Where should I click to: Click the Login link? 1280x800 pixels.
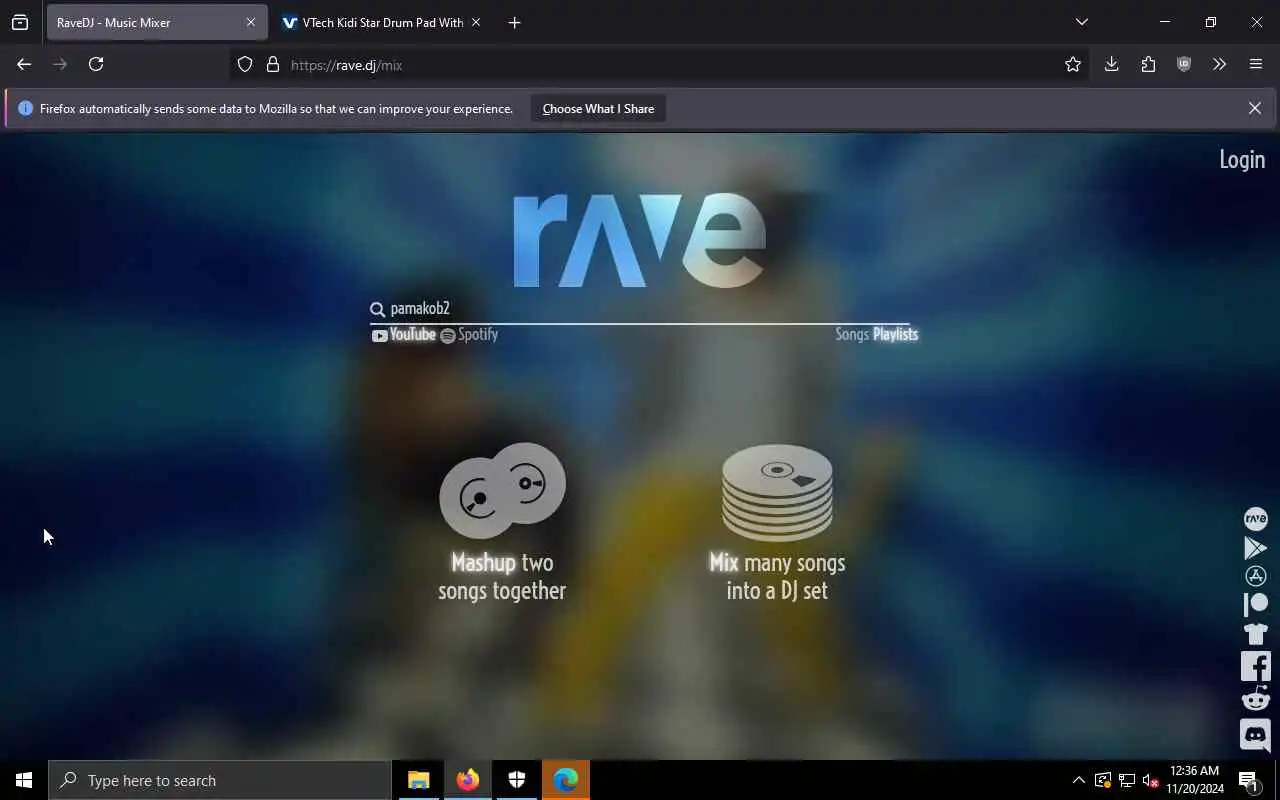[1242, 159]
